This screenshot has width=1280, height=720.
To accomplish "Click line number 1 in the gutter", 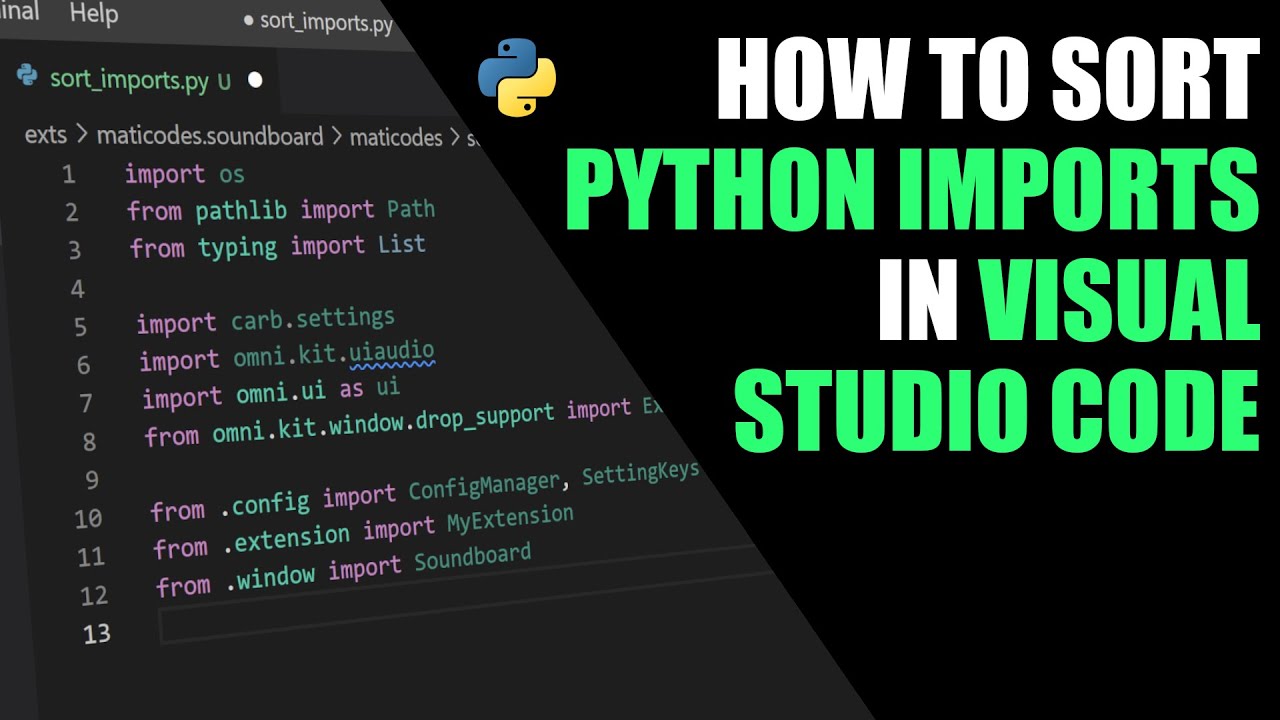I will pyautogui.click(x=68, y=175).
